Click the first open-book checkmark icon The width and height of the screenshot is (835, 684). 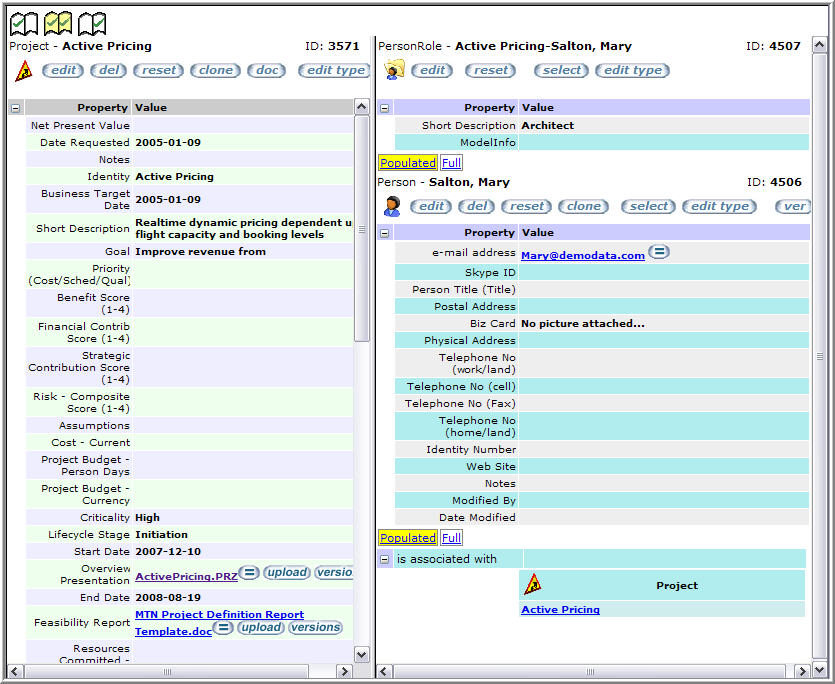click(x=23, y=22)
